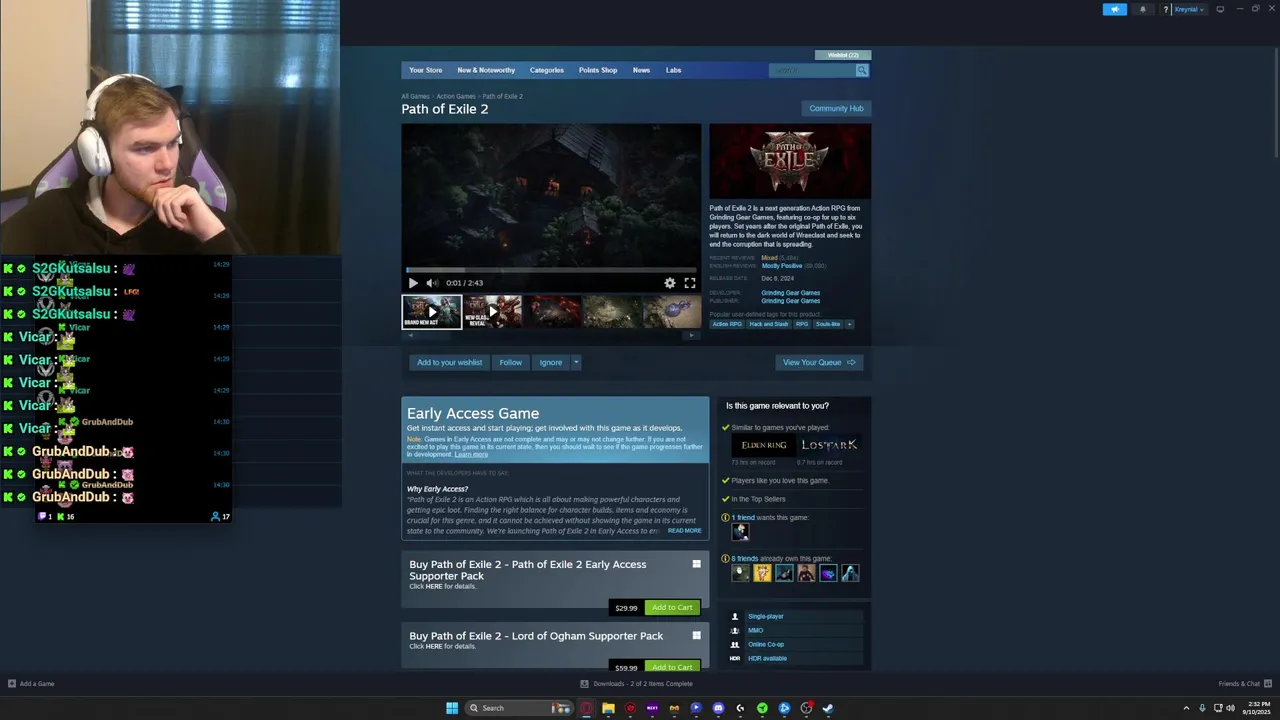
Task: Open the 1 friend wants this game link
Action: pos(743,518)
